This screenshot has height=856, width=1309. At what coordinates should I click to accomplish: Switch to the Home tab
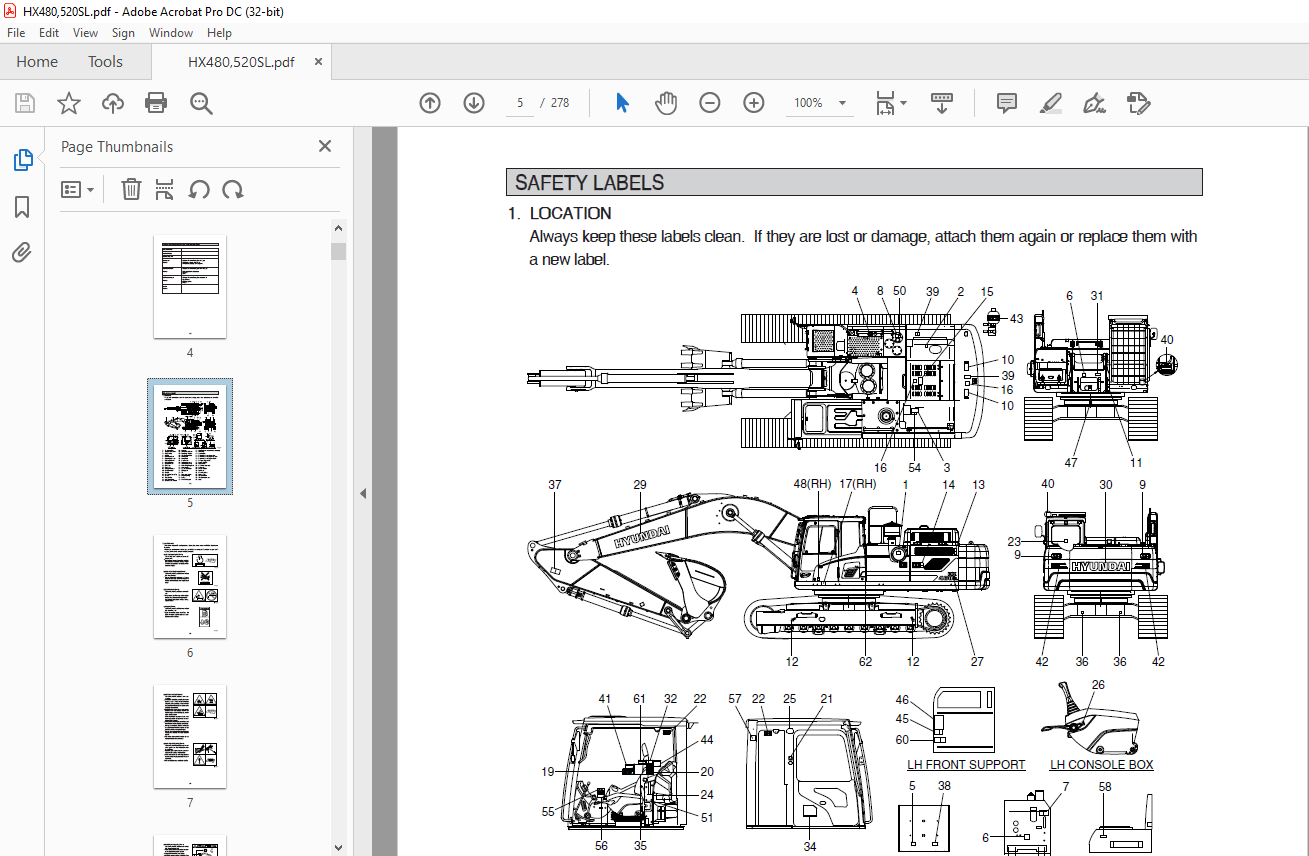pos(37,62)
